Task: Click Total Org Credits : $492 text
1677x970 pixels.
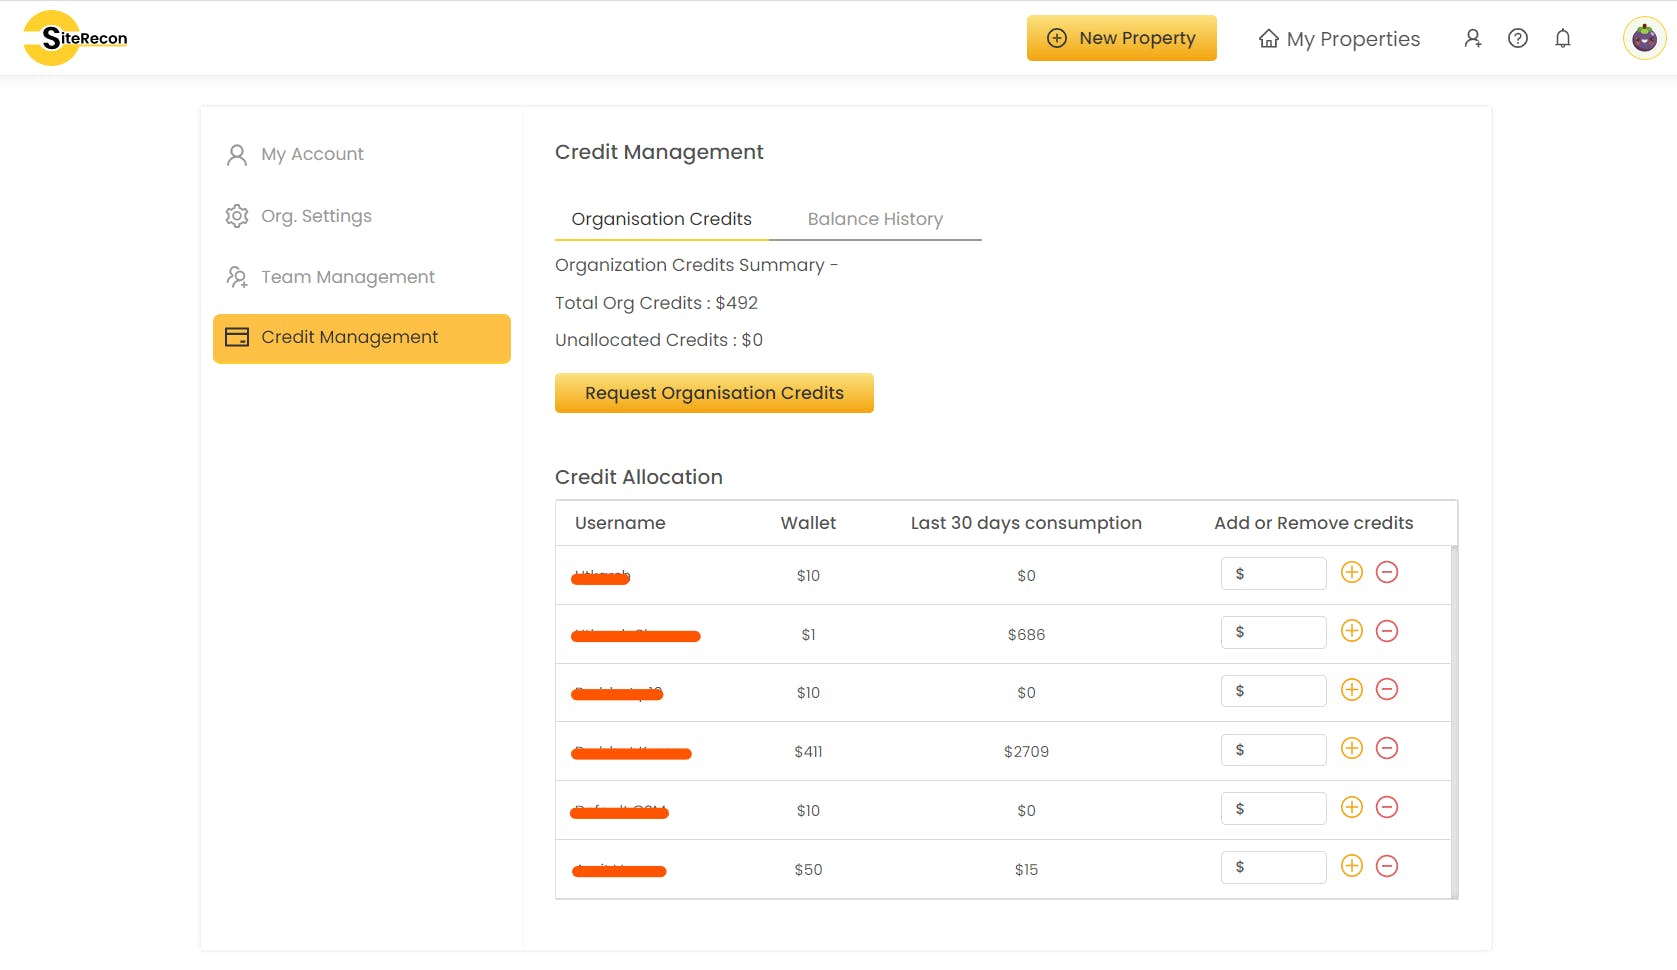Action: (656, 303)
